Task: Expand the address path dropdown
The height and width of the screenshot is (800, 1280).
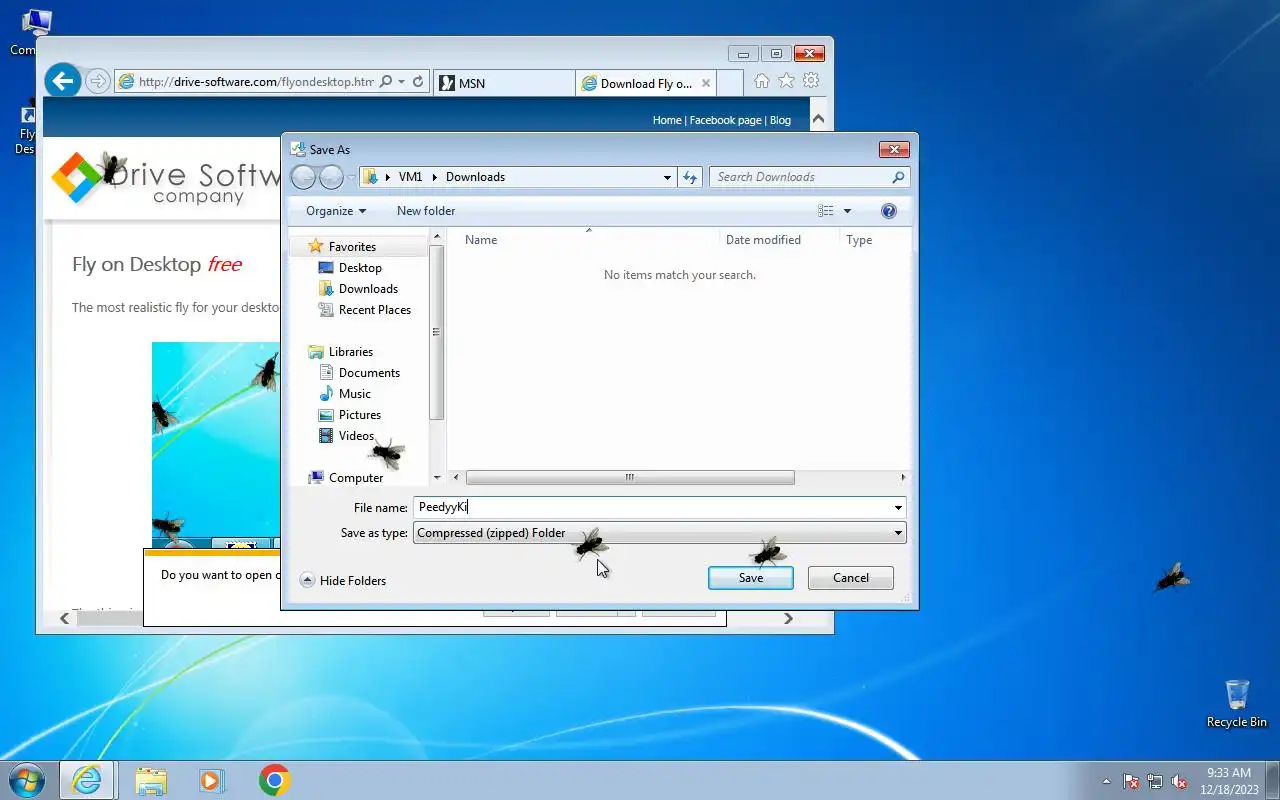Action: 667,177
